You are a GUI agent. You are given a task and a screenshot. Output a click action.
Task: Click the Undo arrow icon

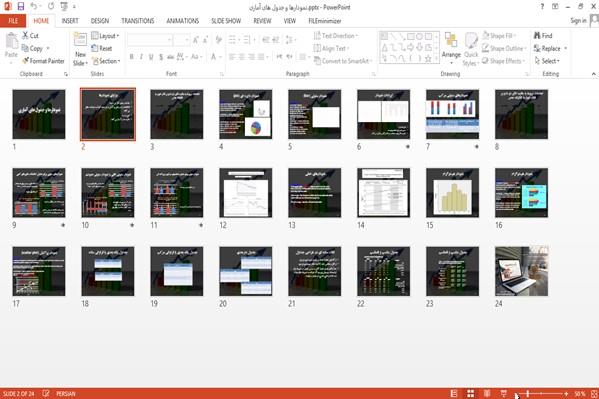click(34, 6)
